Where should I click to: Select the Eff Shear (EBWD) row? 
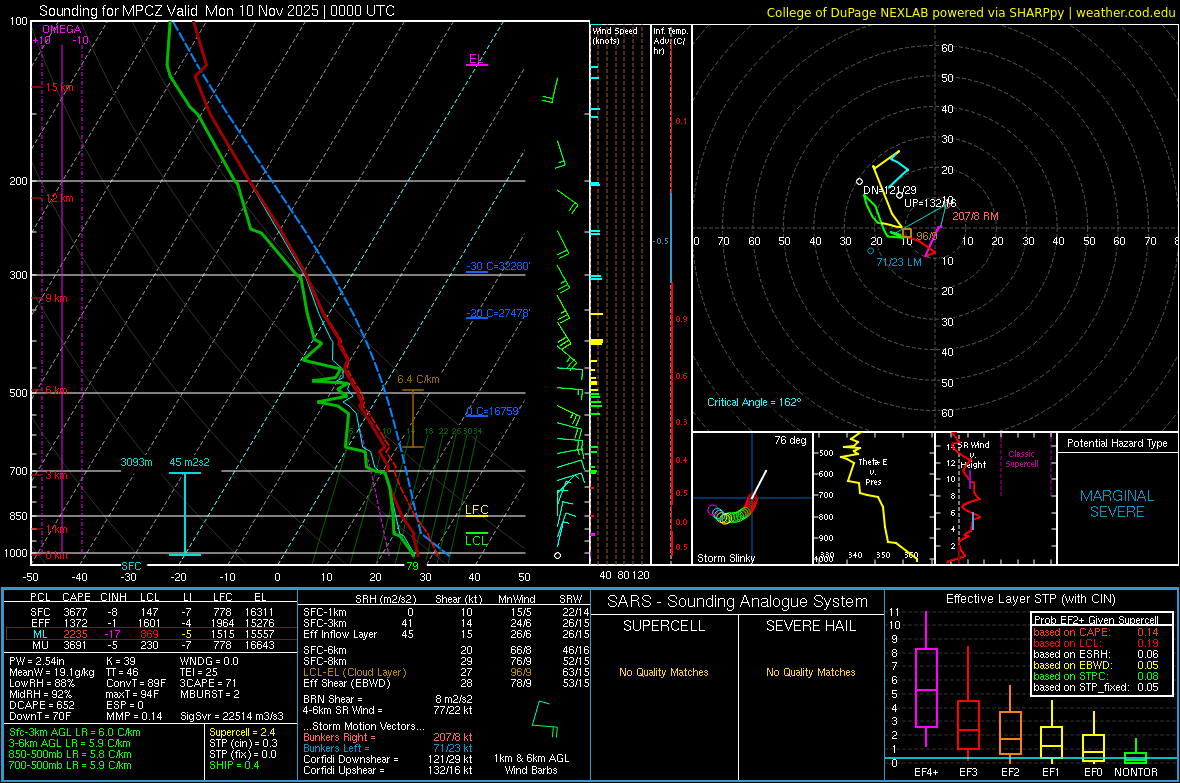[446, 684]
